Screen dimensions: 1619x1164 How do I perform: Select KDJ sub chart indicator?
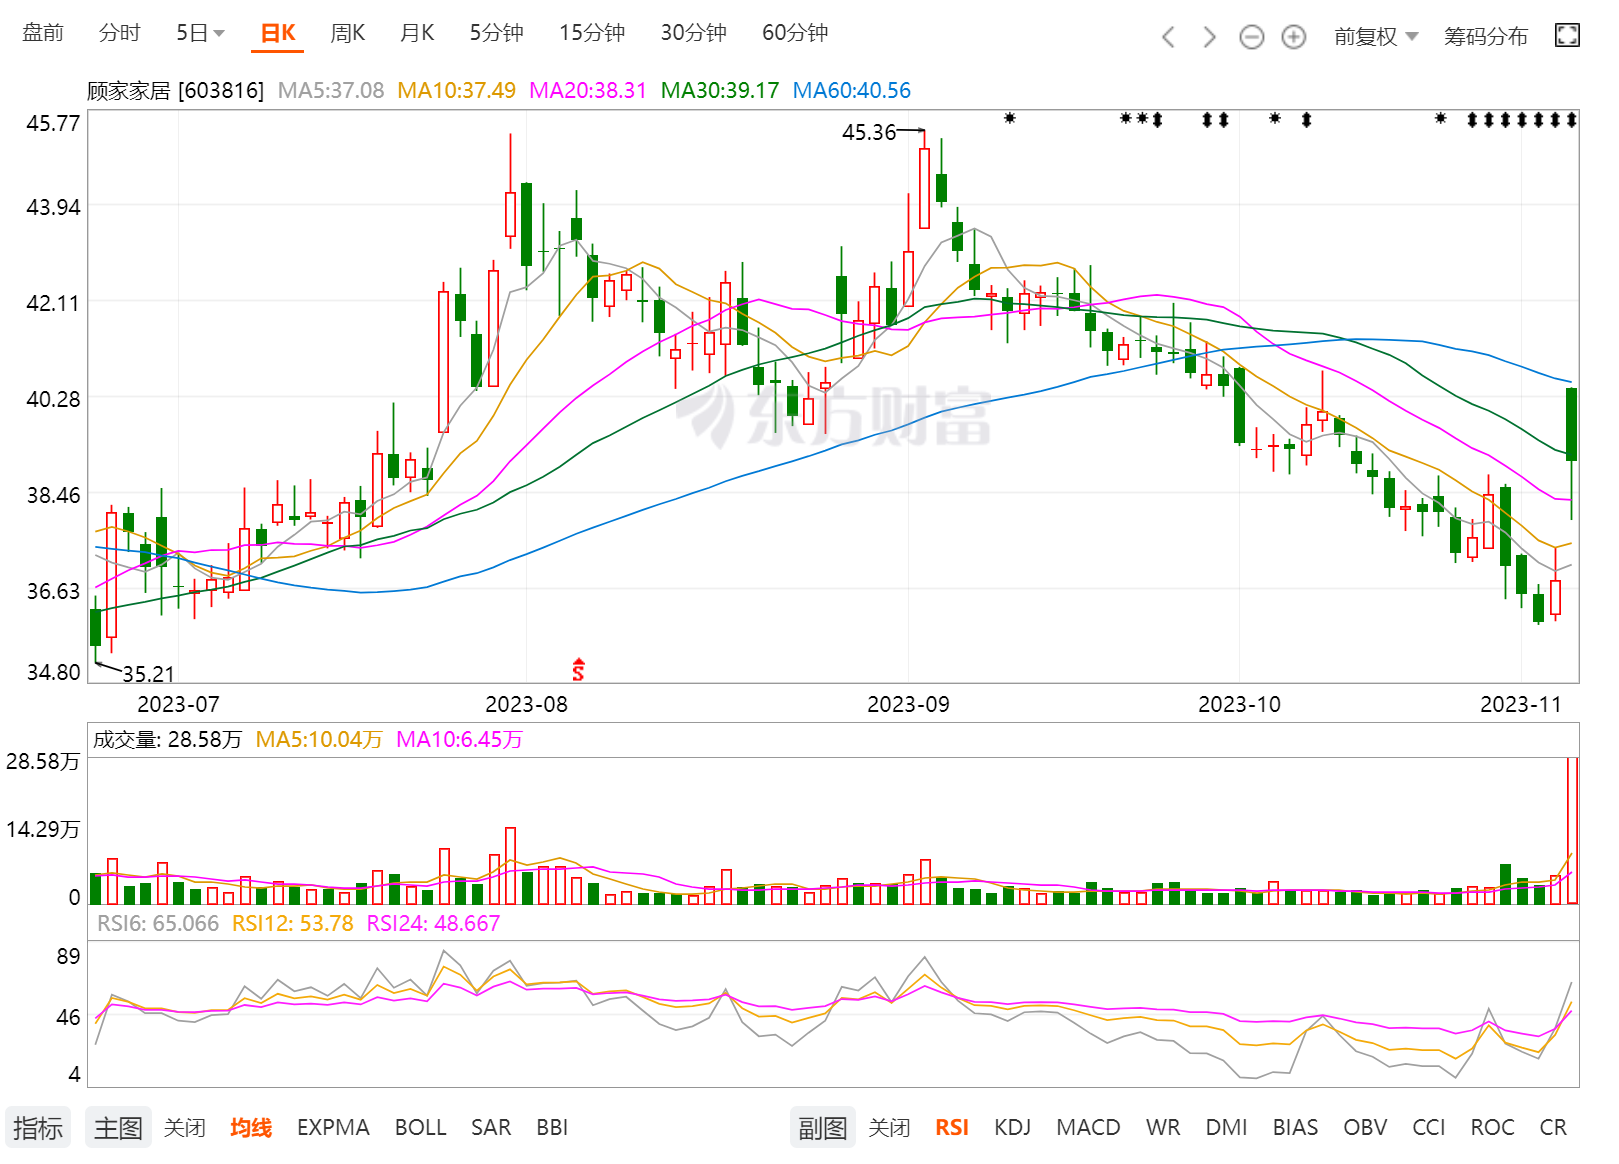point(1012,1128)
